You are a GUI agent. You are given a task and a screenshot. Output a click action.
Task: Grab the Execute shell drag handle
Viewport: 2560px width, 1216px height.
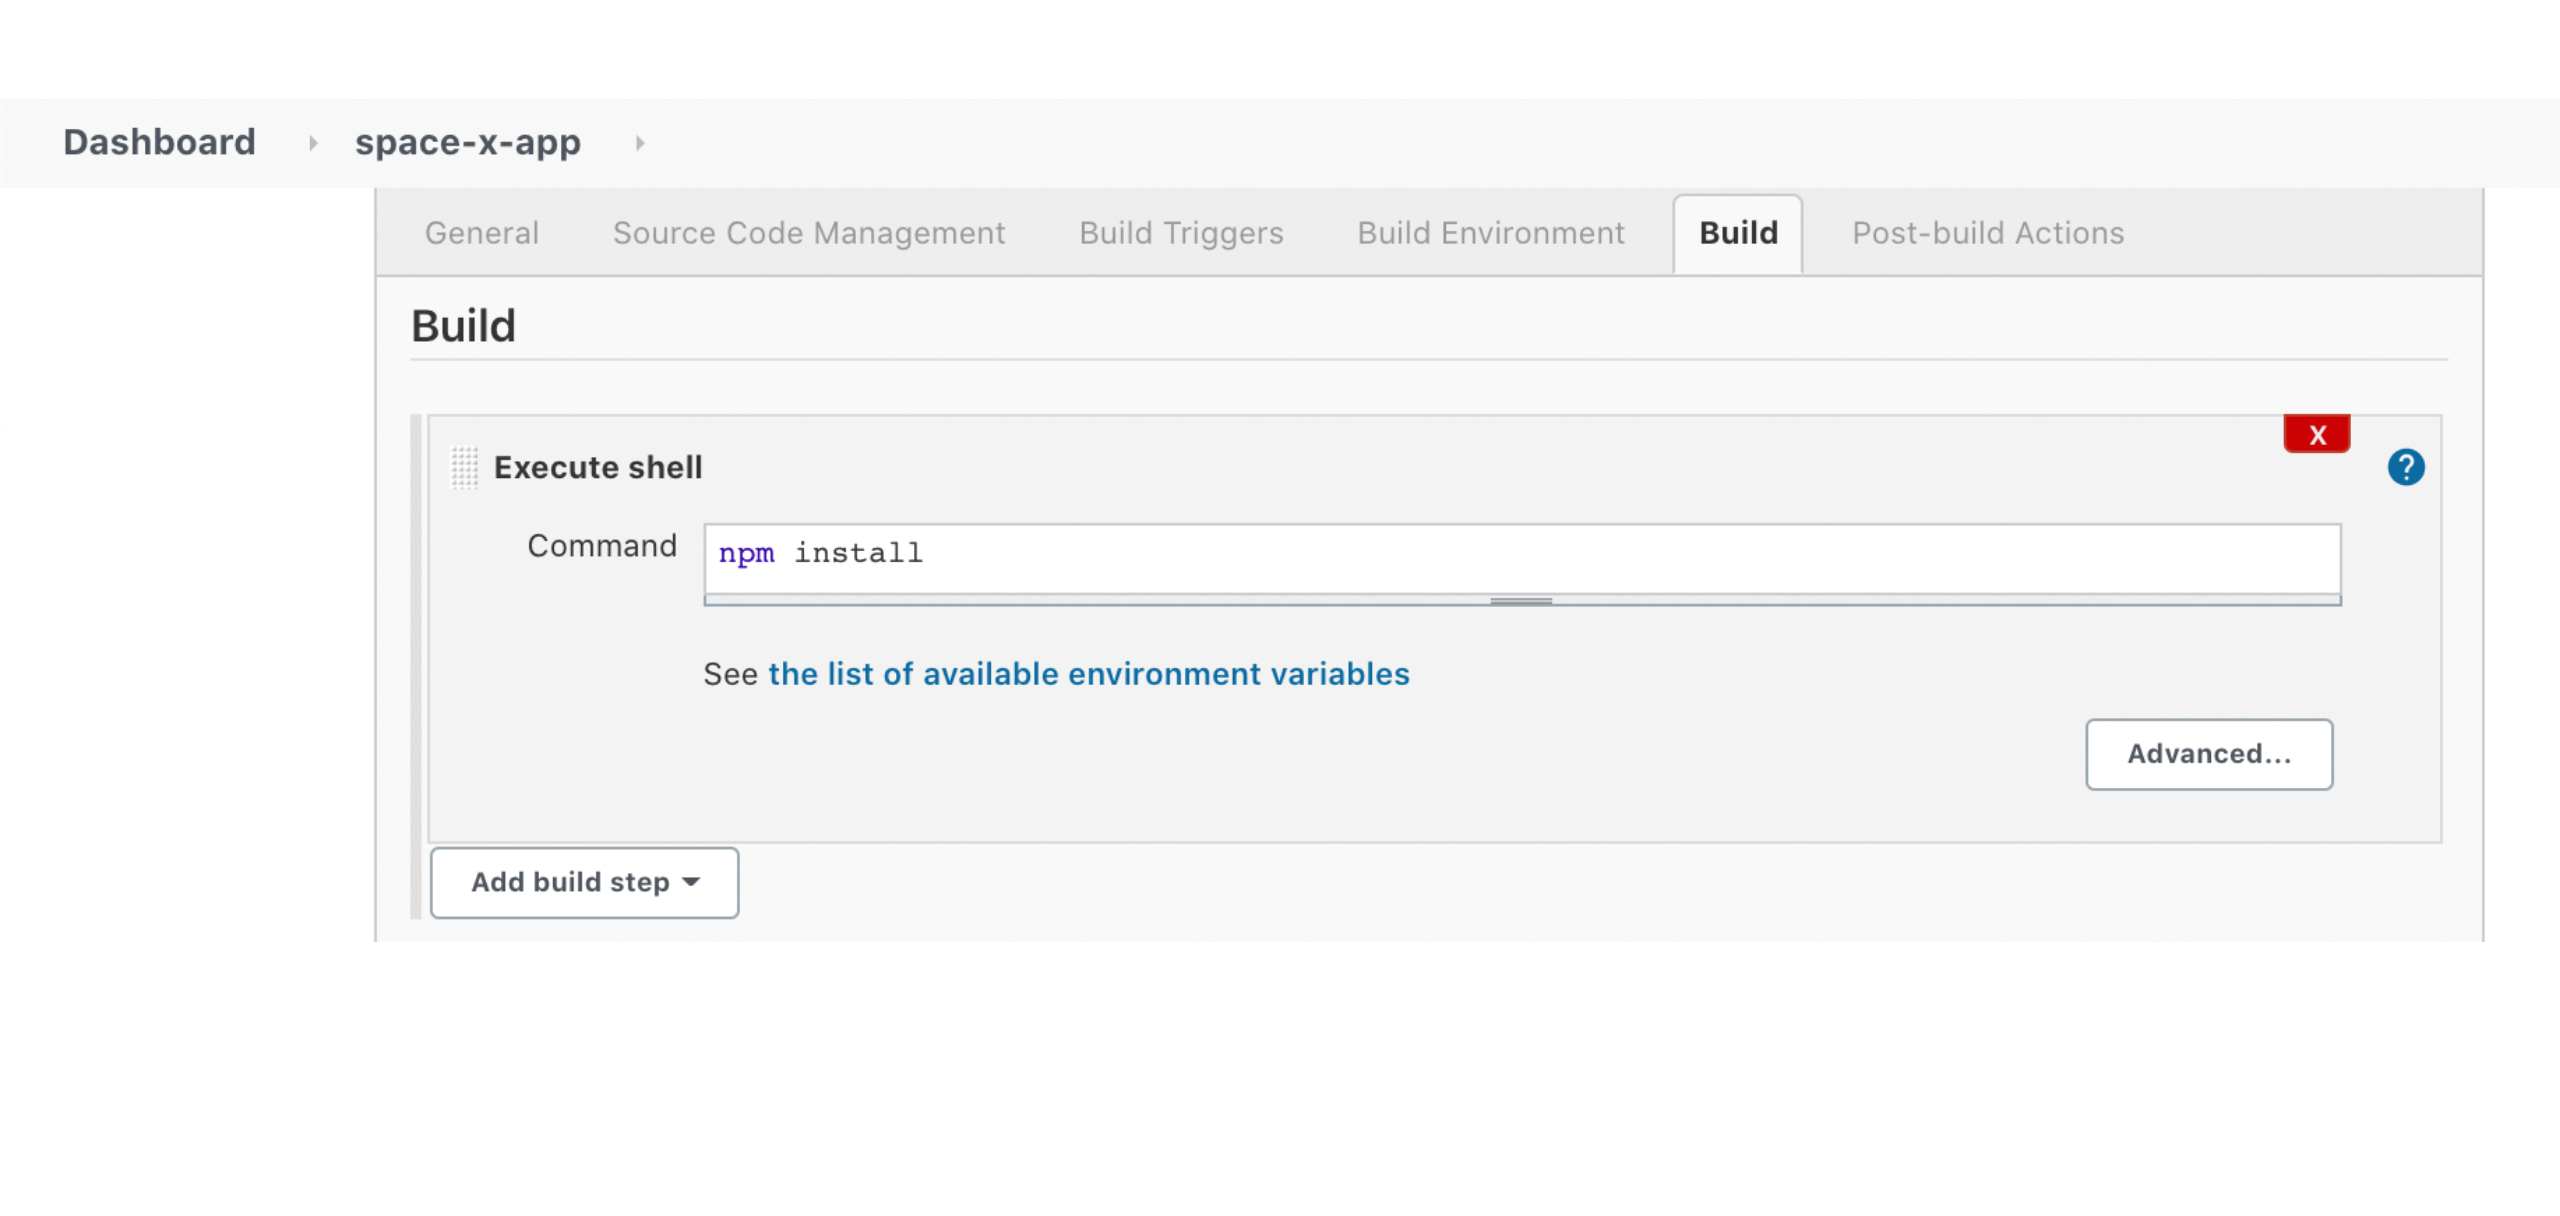464,467
